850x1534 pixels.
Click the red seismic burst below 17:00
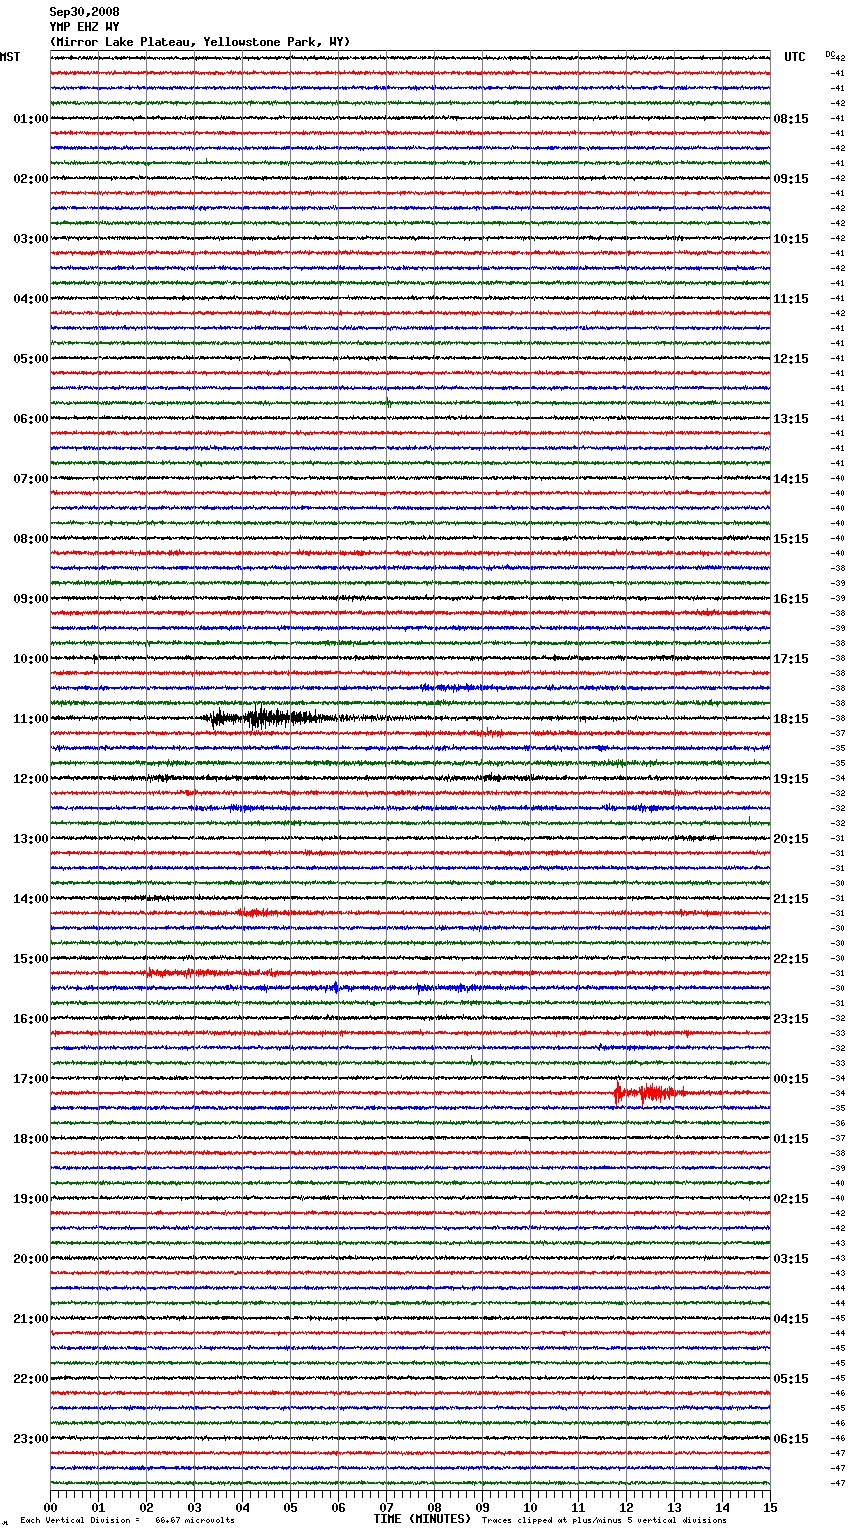[x=648, y=1093]
